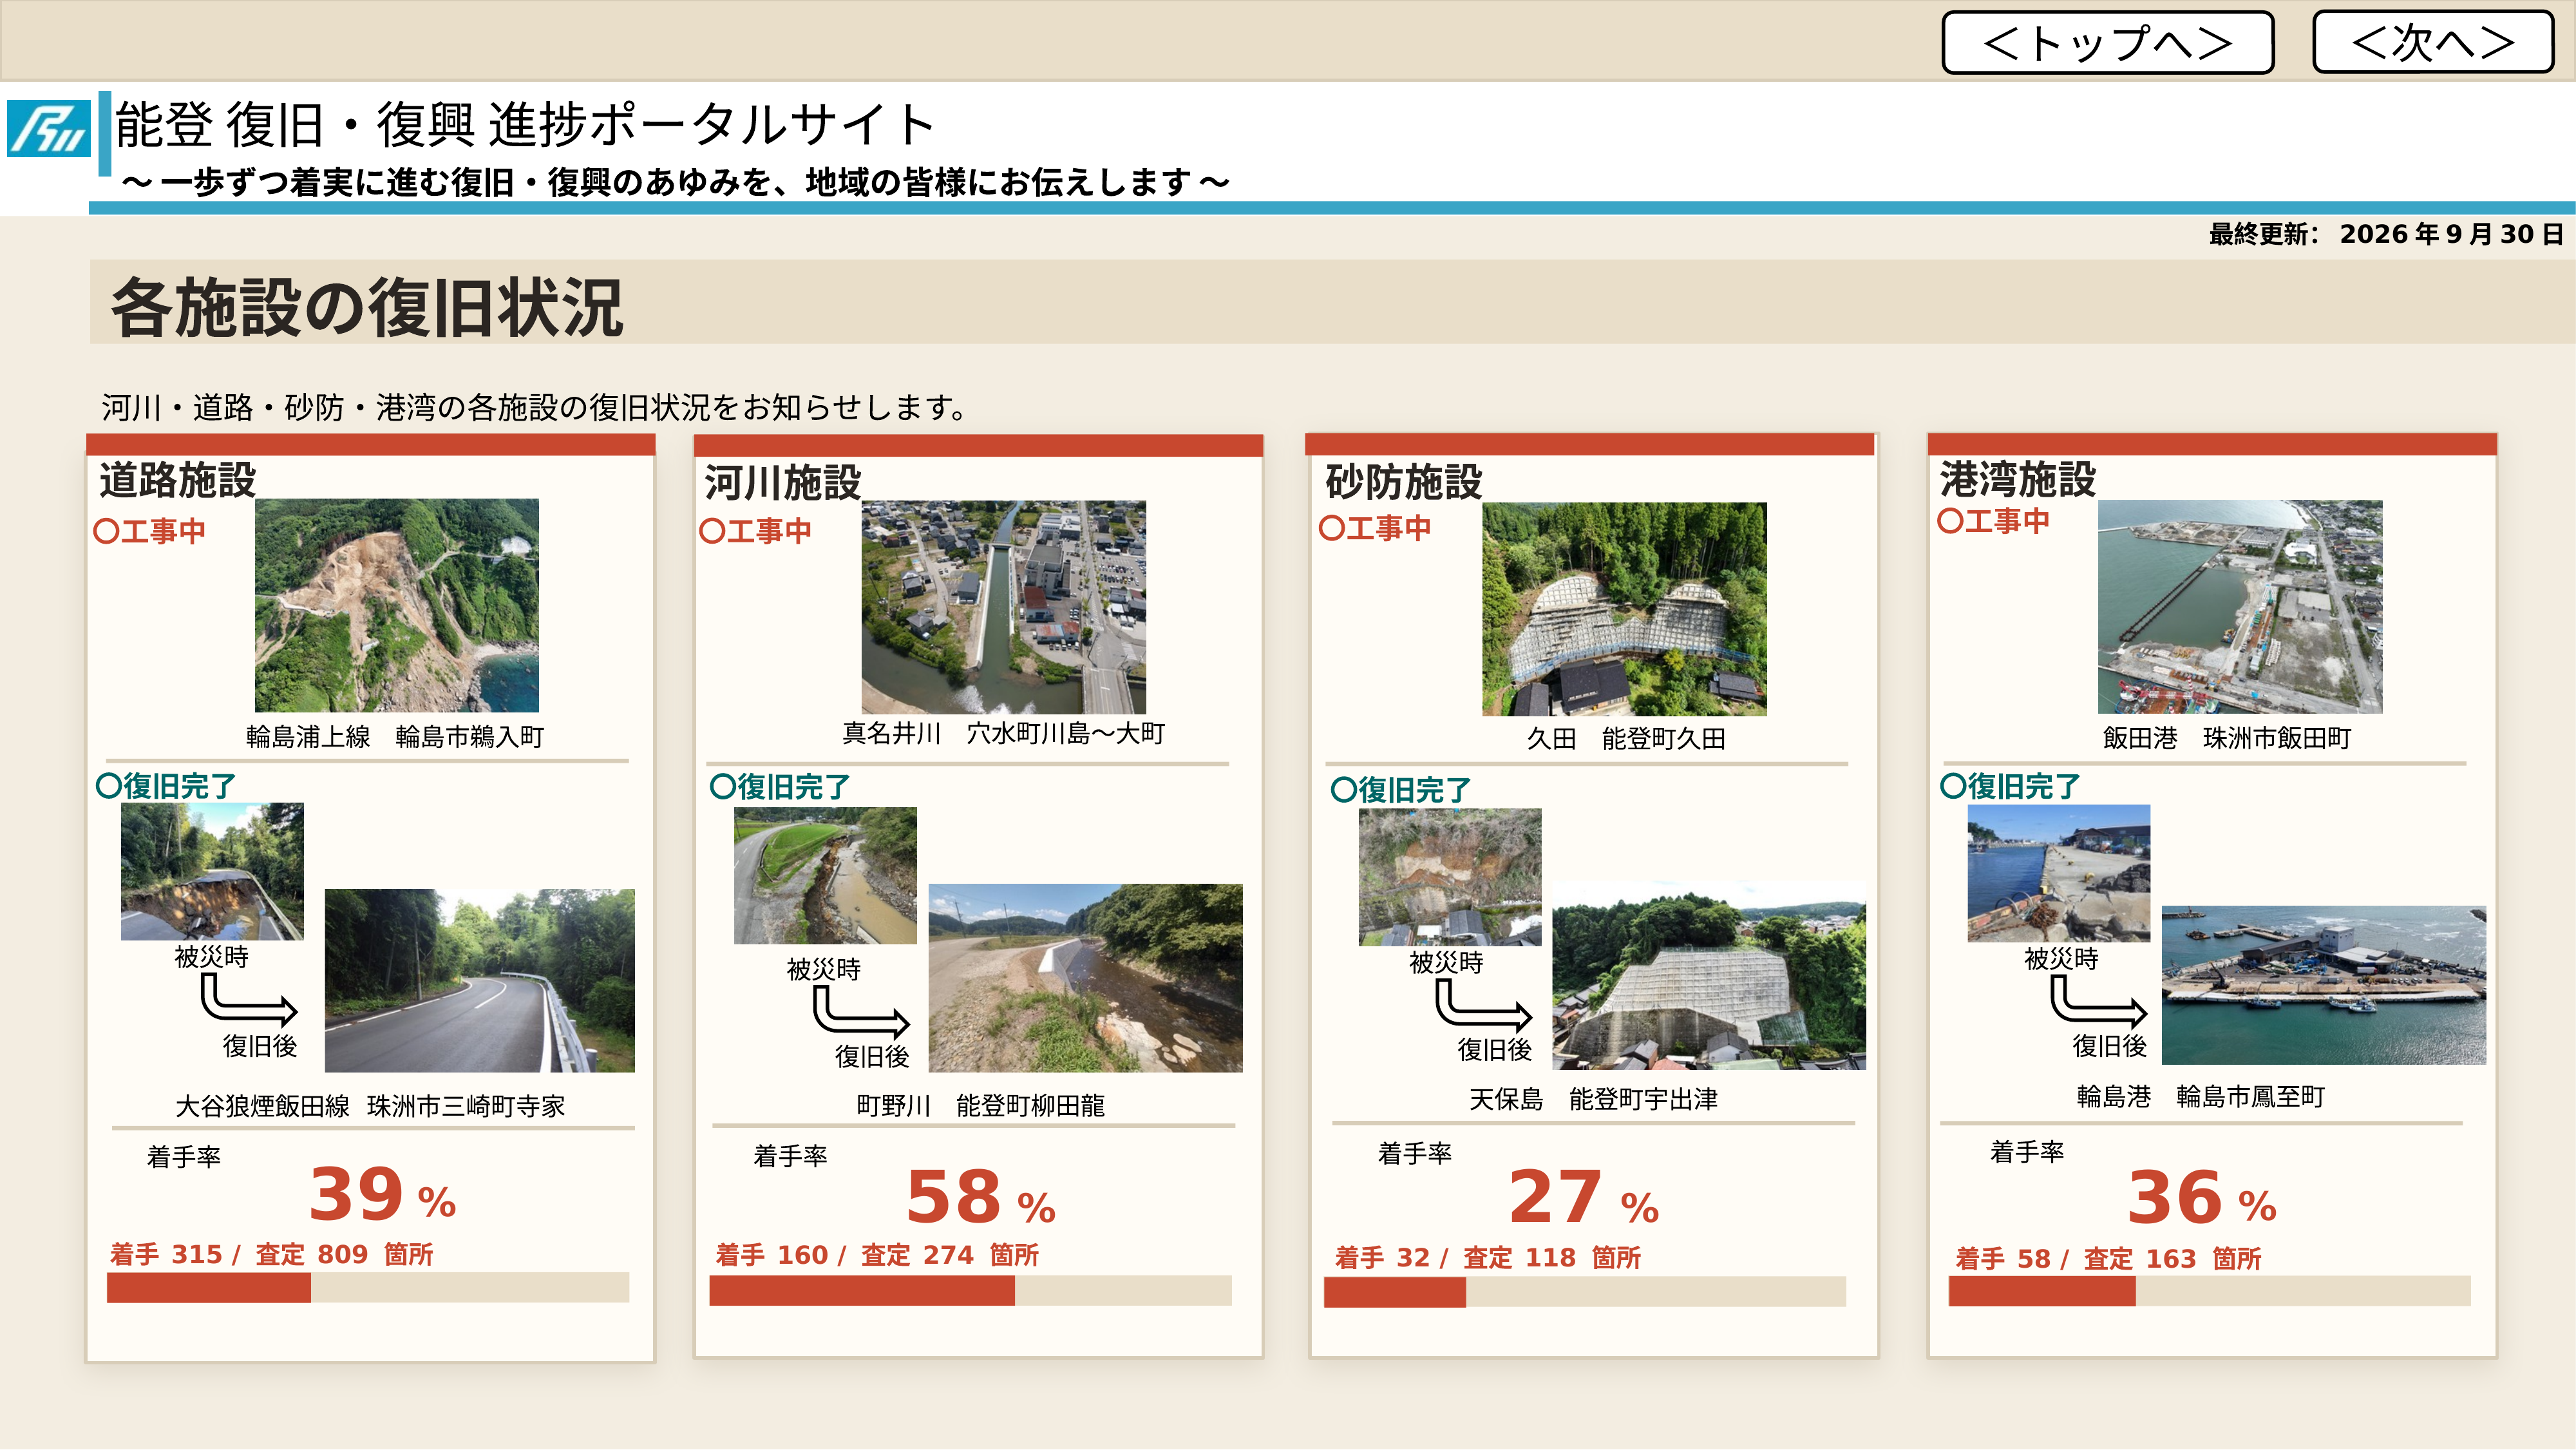The image size is (2576, 1450).
Task: Click the 久田 能登町久田 caption
Action: tap(1626, 739)
